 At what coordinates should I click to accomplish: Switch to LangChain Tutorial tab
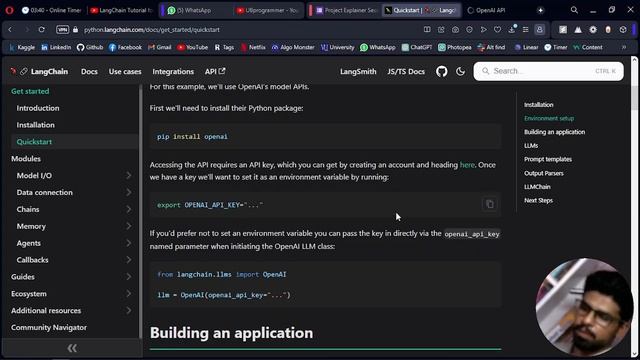(x=122, y=10)
